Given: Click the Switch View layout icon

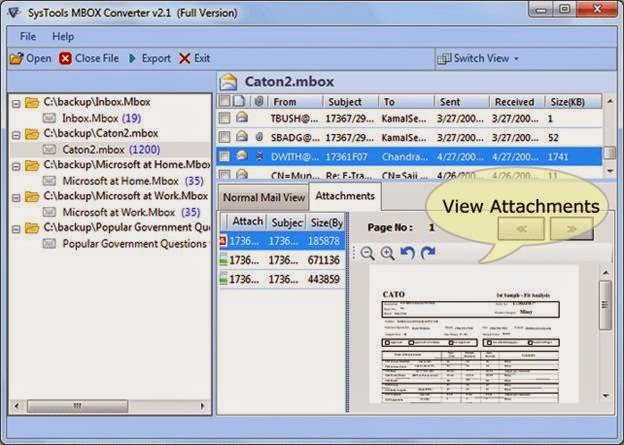Looking at the screenshot, I should point(444,59).
